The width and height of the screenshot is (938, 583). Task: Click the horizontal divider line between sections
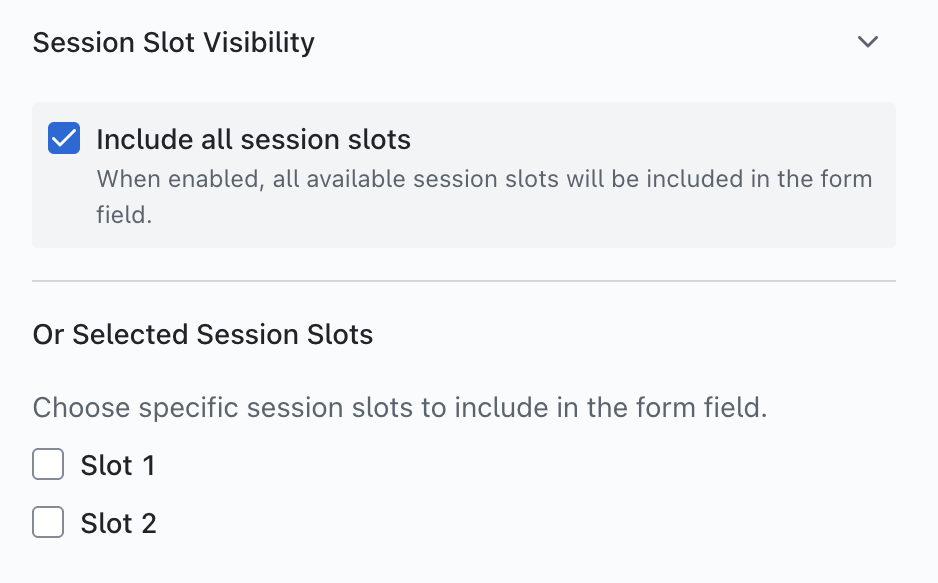464,282
